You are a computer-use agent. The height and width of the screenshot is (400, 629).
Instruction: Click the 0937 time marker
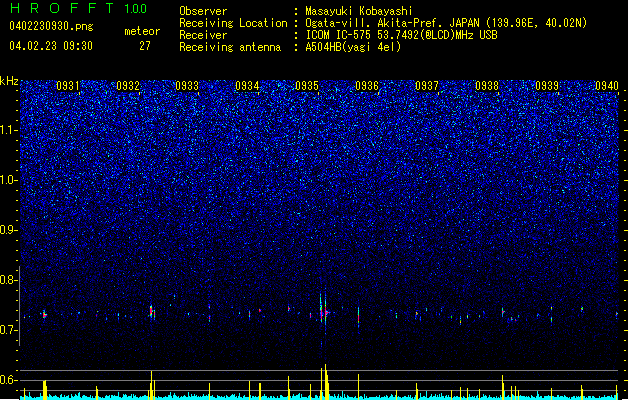pos(427,86)
